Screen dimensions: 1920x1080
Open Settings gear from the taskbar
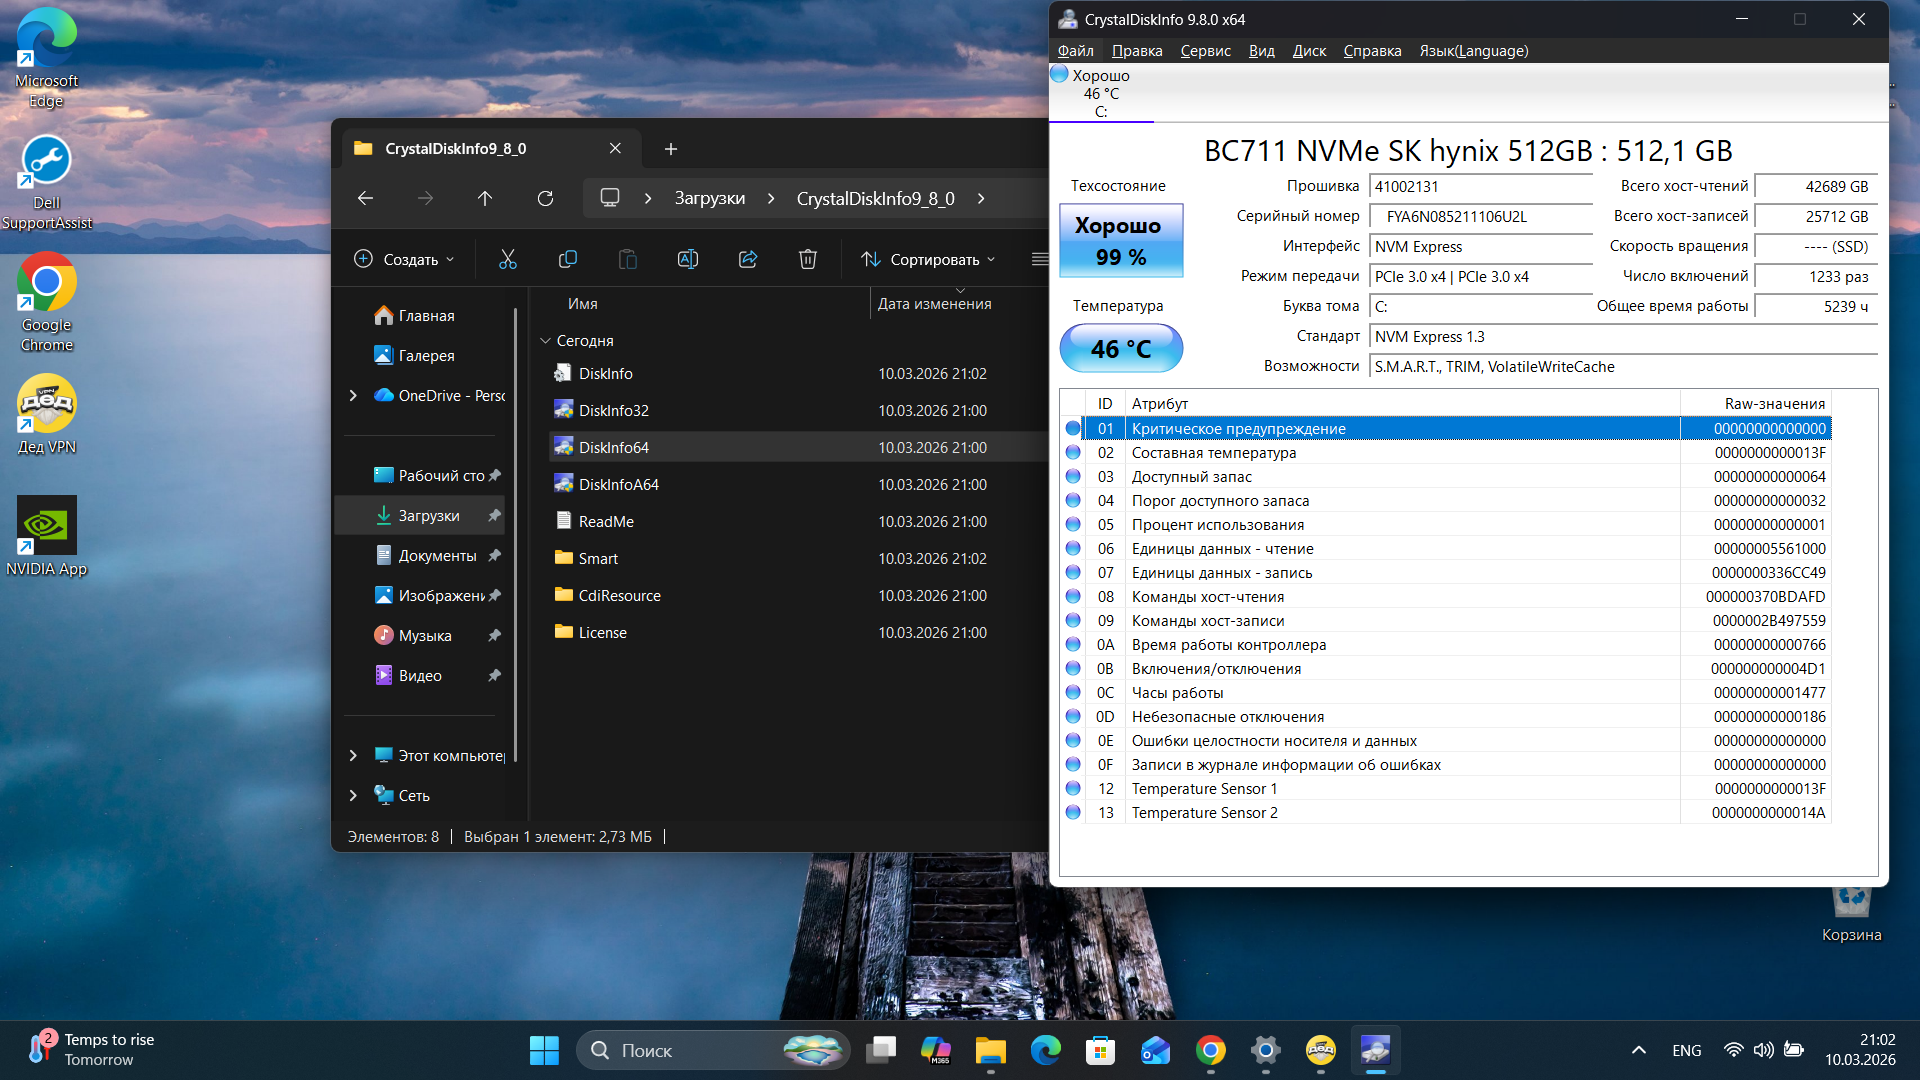point(1265,1050)
